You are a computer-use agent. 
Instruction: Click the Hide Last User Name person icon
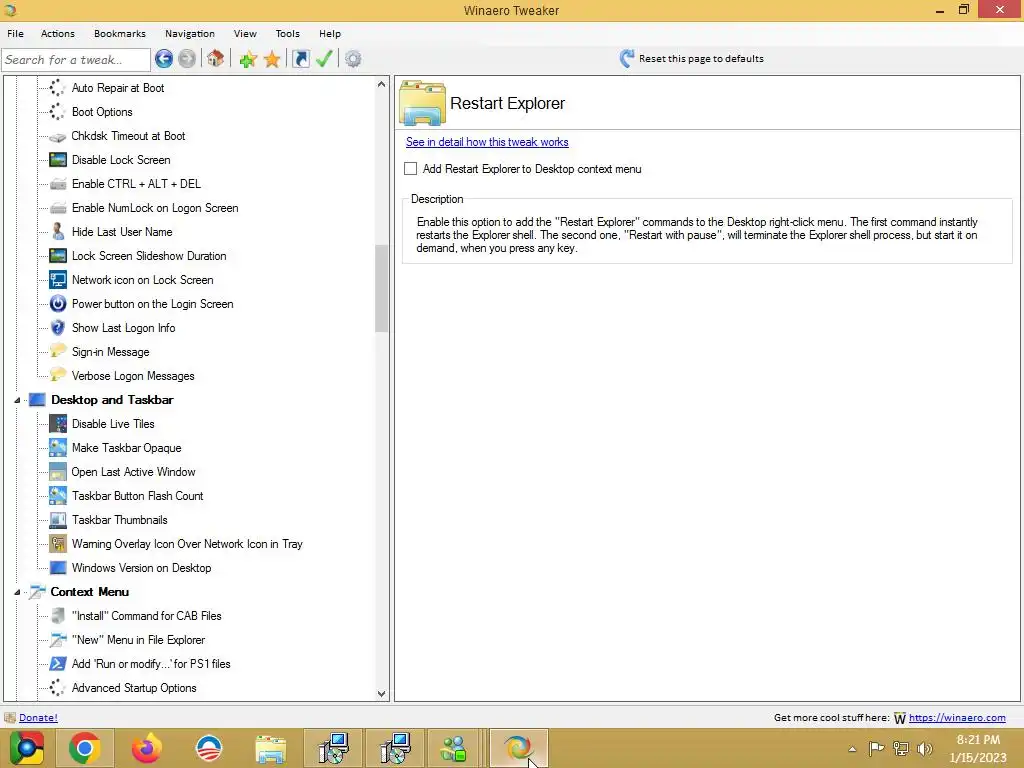(58, 232)
